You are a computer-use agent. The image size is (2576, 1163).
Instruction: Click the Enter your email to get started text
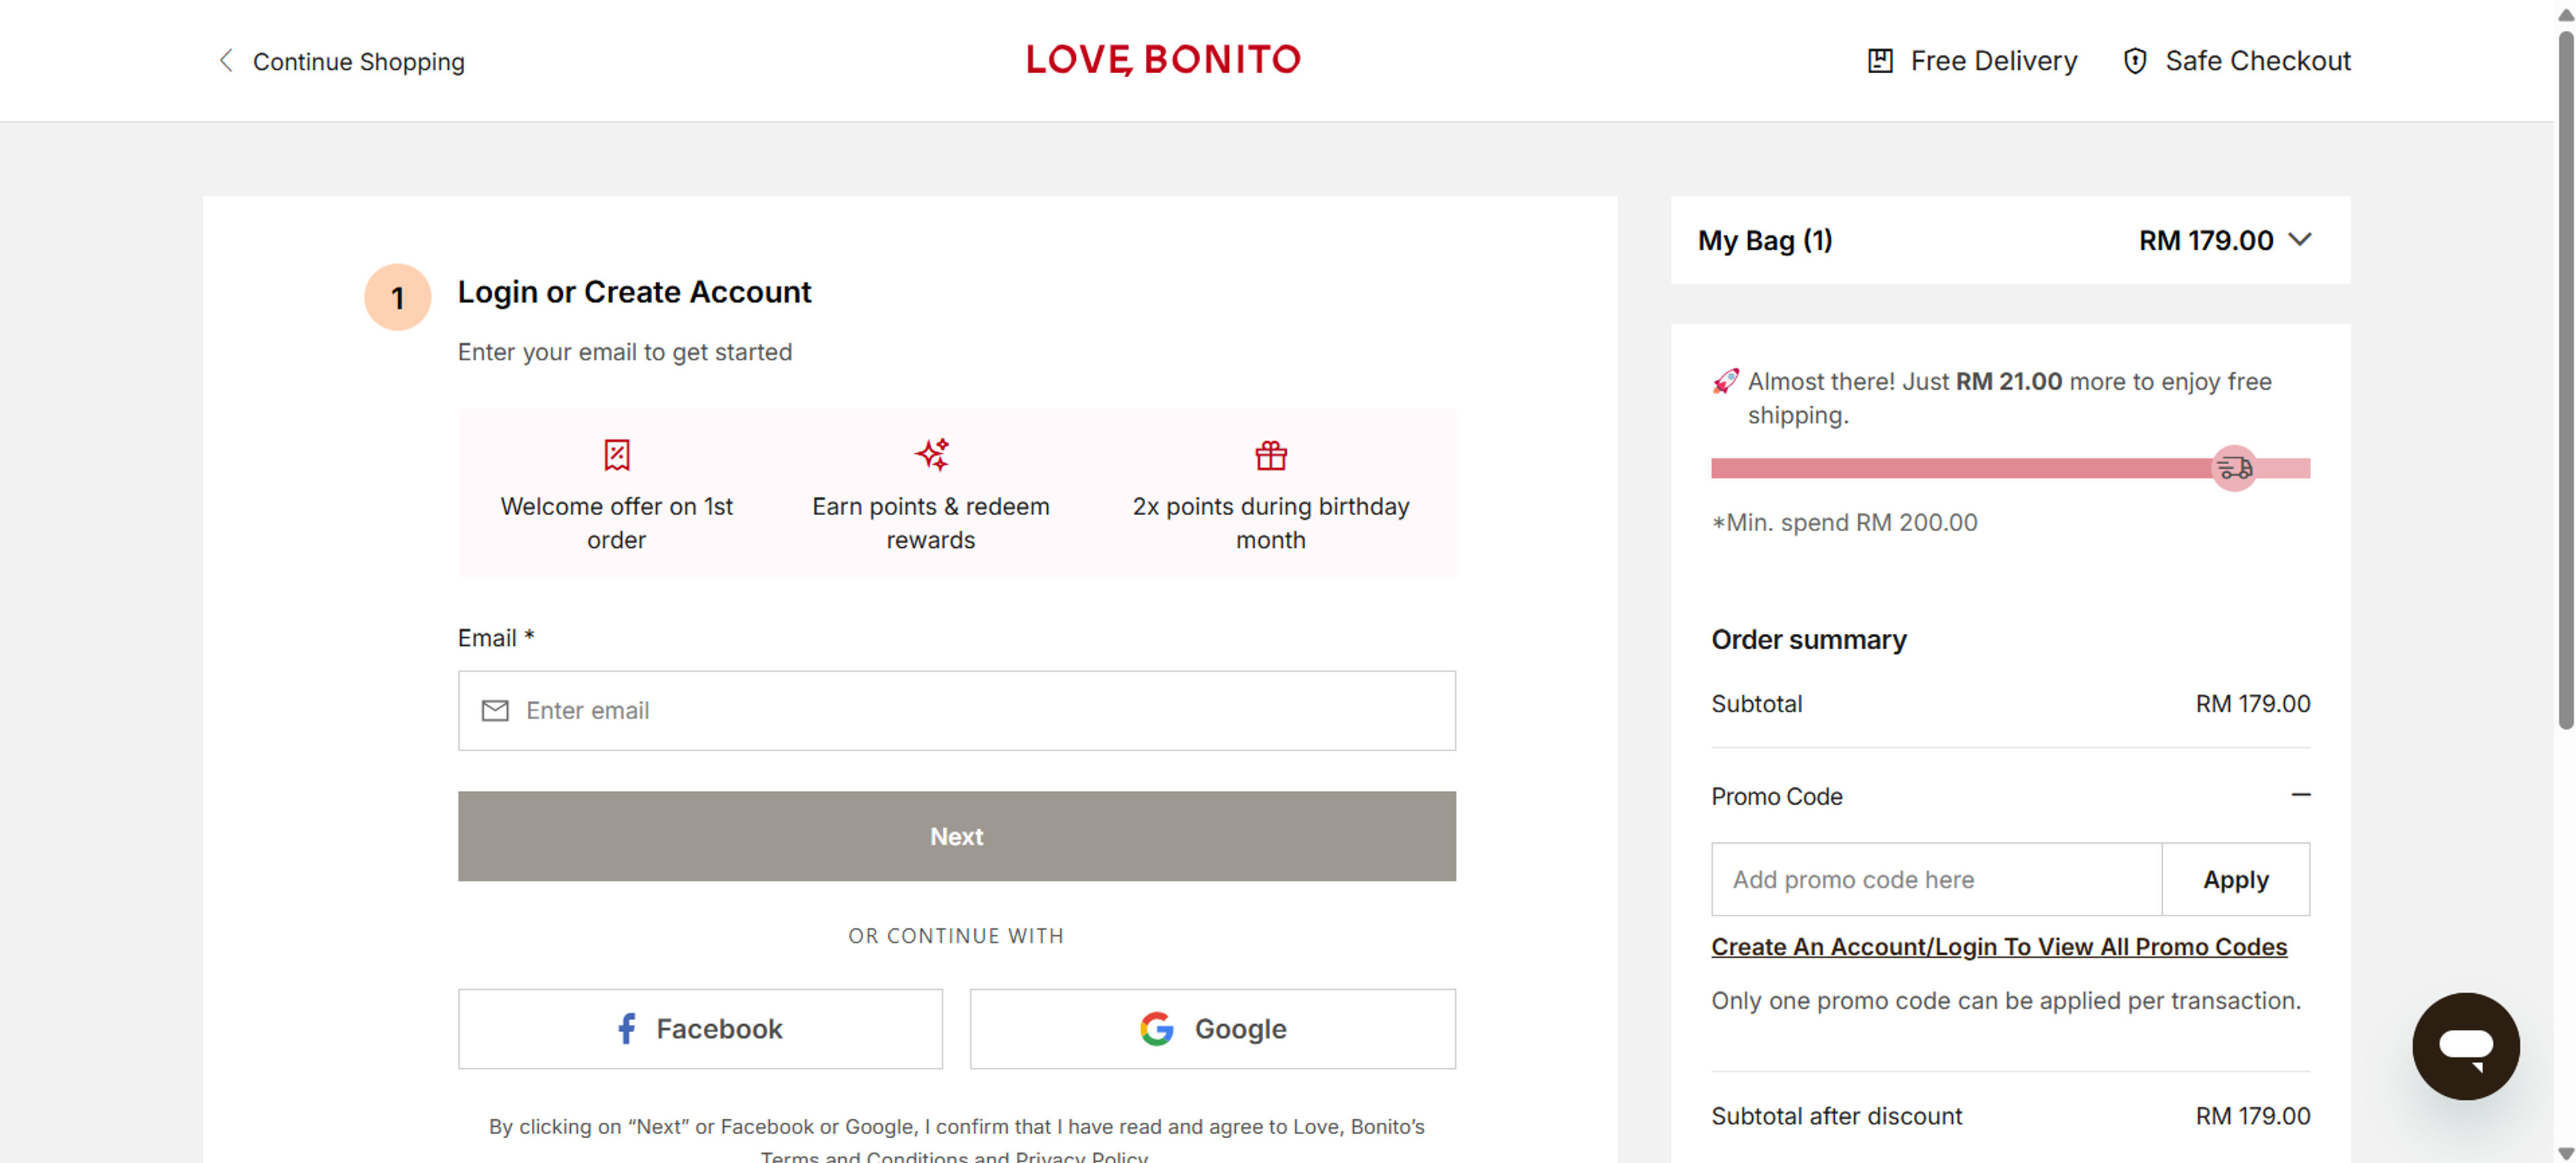click(x=624, y=352)
